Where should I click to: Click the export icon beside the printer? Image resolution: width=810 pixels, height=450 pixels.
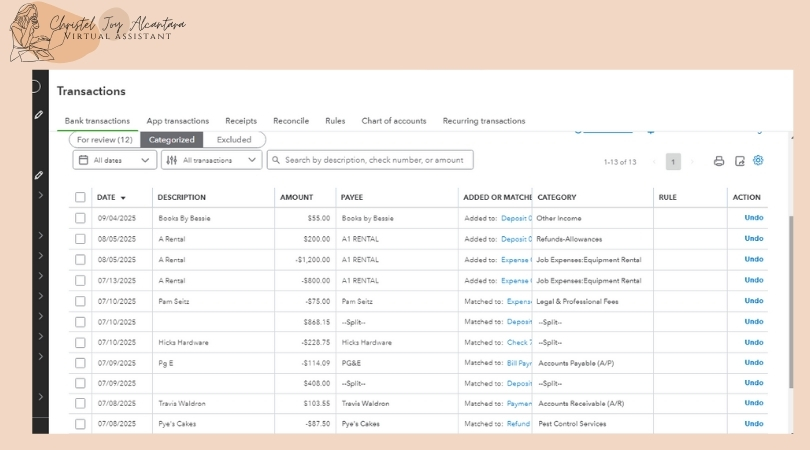click(x=739, y=161)
